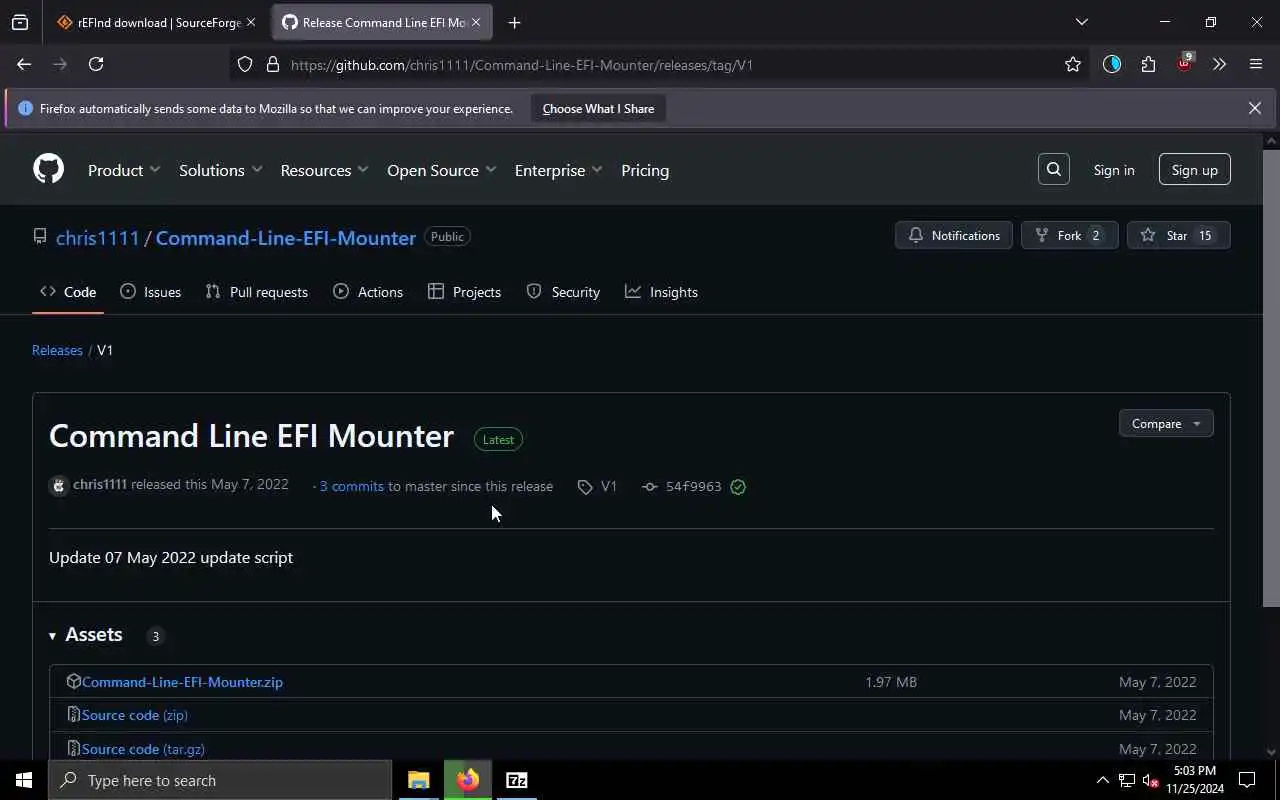The image size is (1280, 800).
Task: Open the Firefox extensions puzzle icon
Action: [1148, 64]
